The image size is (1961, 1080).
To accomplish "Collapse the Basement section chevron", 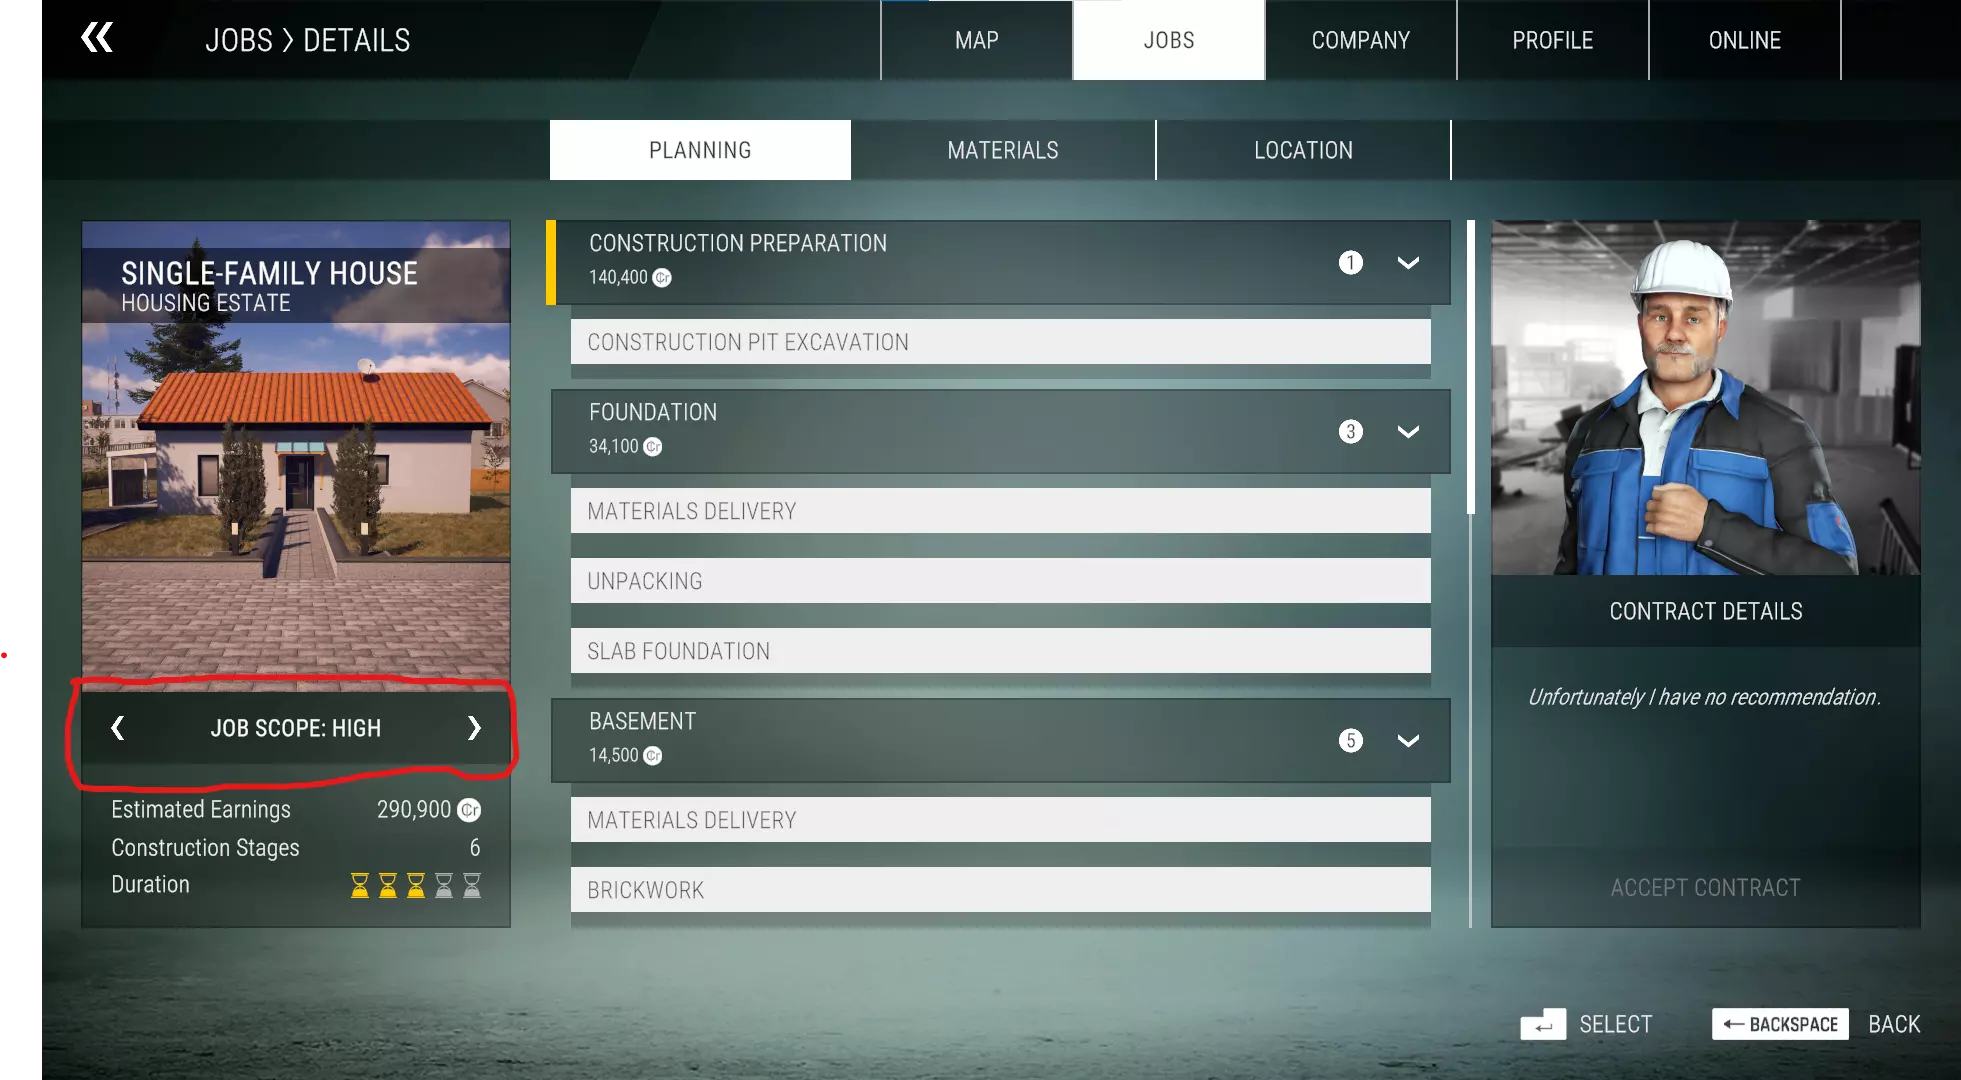I will pyautogui.click(x=1408, y=741).
